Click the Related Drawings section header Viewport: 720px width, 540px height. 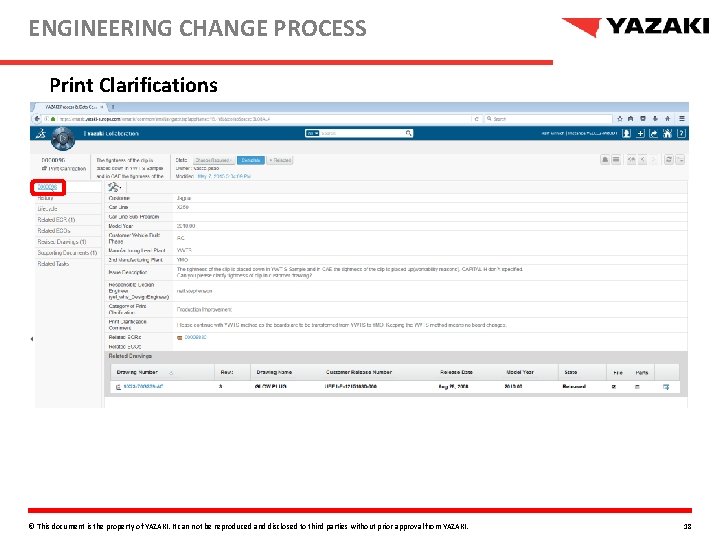pyautogui.click(x=130, y=356)
